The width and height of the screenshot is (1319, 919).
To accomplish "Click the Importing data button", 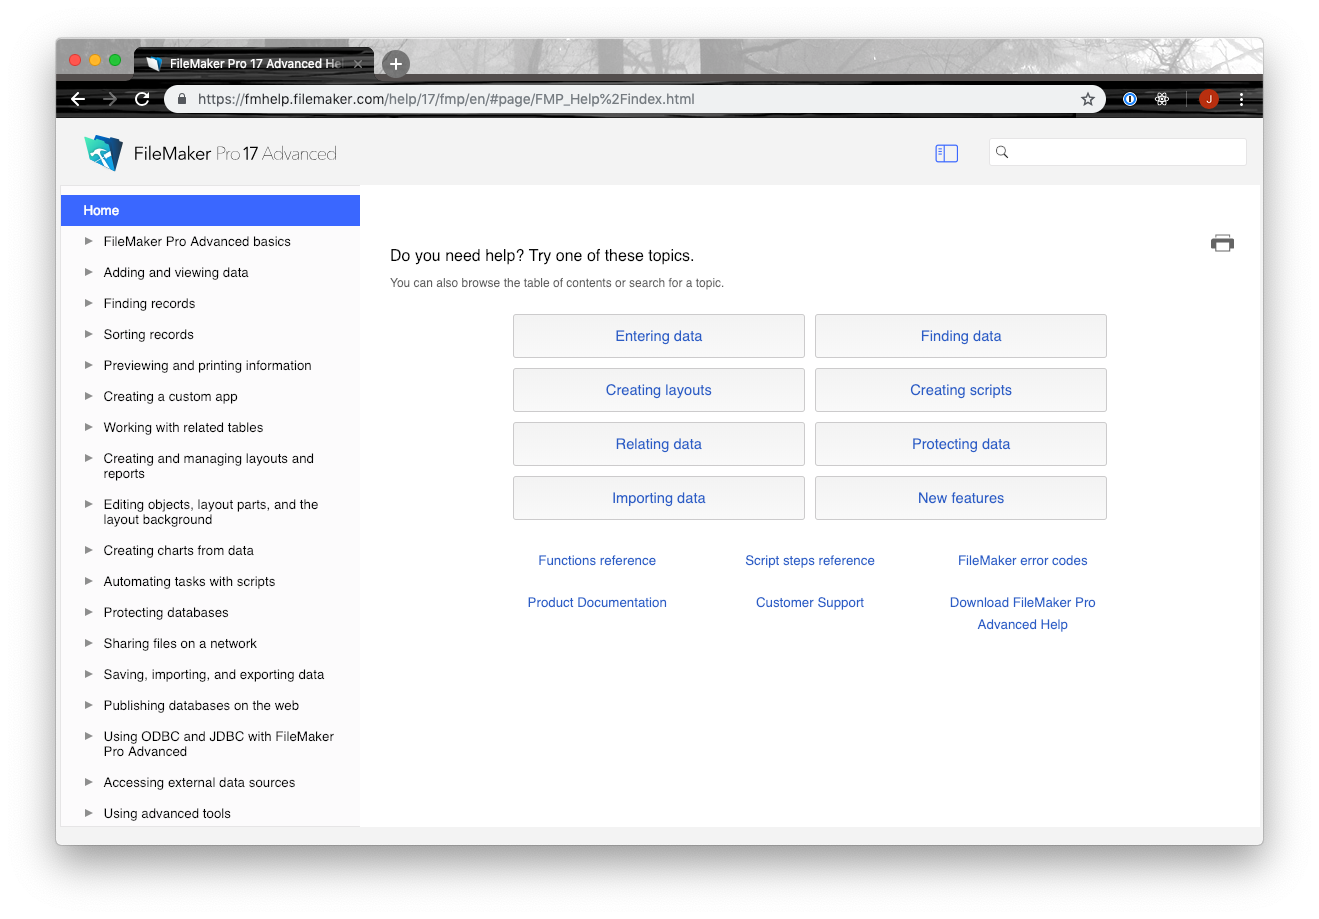I will point(659,498).
